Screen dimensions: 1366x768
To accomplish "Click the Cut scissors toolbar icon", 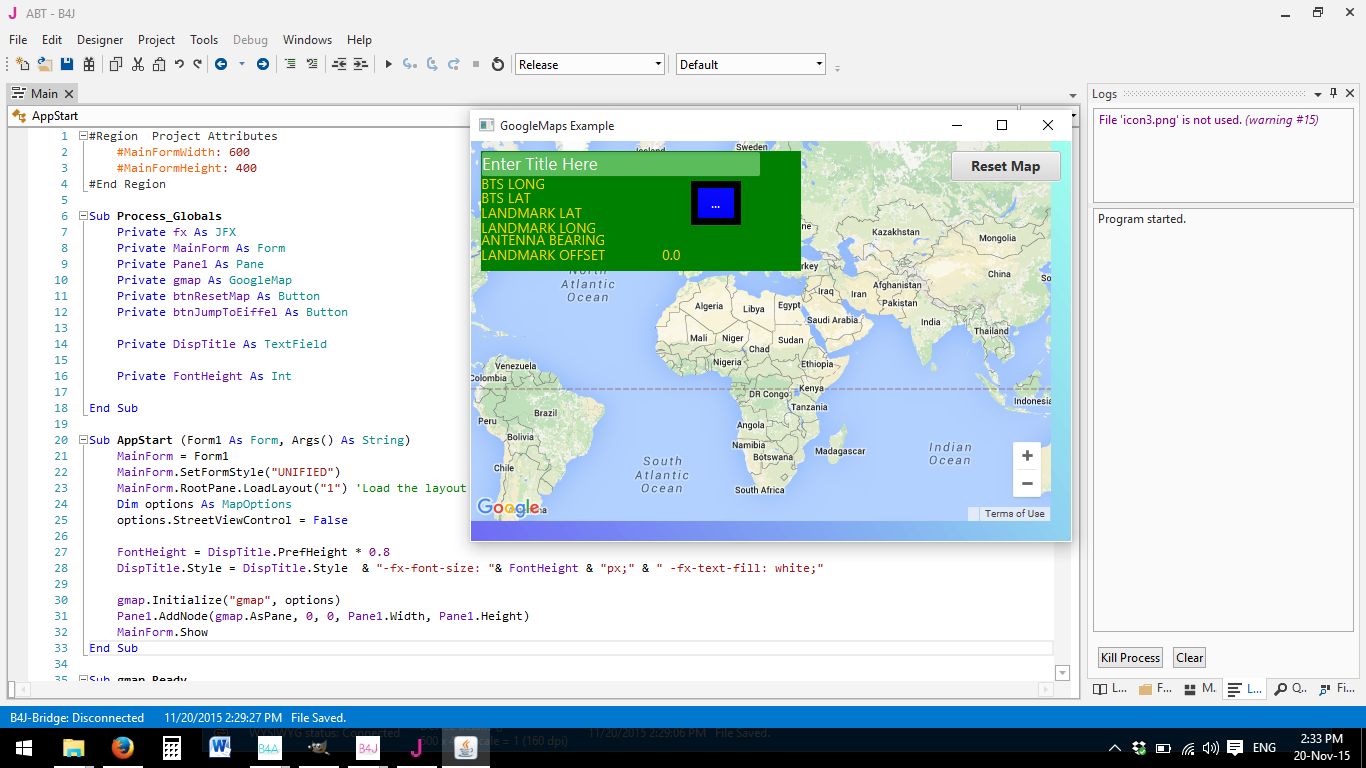I will point(137,64).
